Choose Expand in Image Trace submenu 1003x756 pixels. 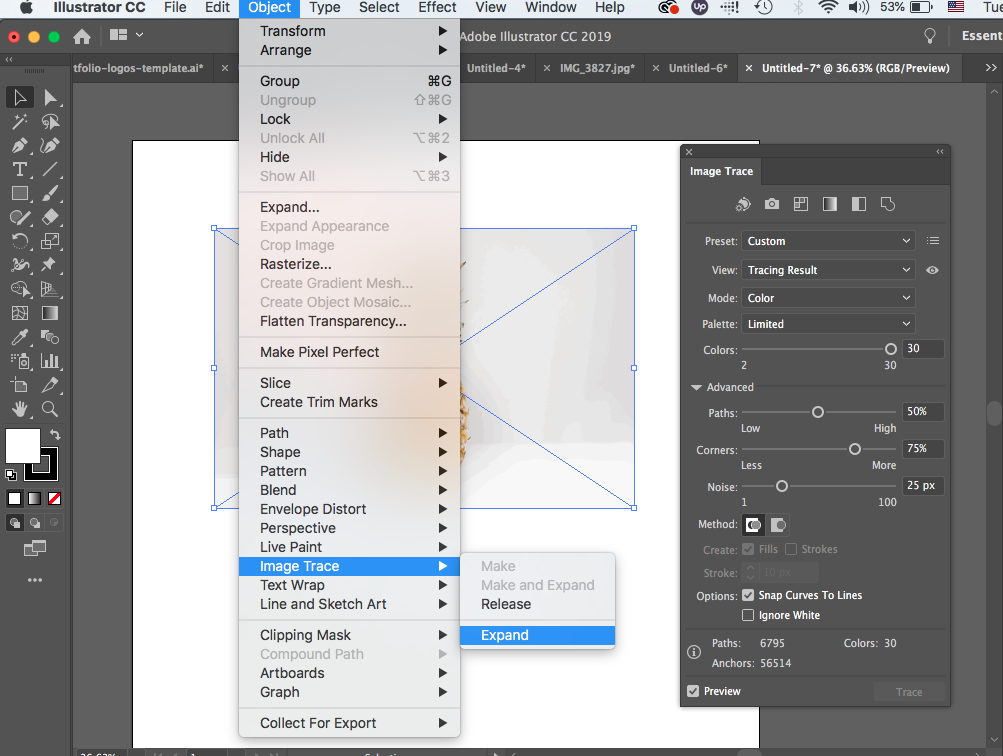click(x=537, y=635)
